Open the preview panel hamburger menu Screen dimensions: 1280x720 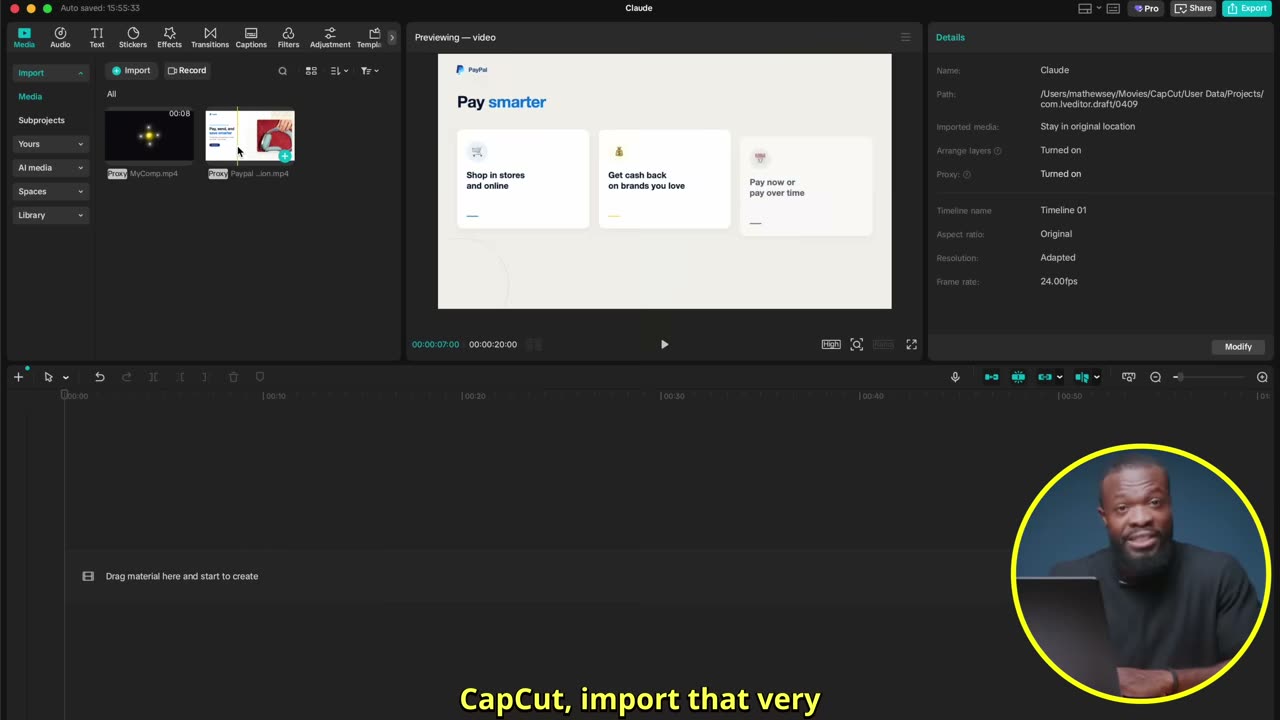(x=906, y=37)
